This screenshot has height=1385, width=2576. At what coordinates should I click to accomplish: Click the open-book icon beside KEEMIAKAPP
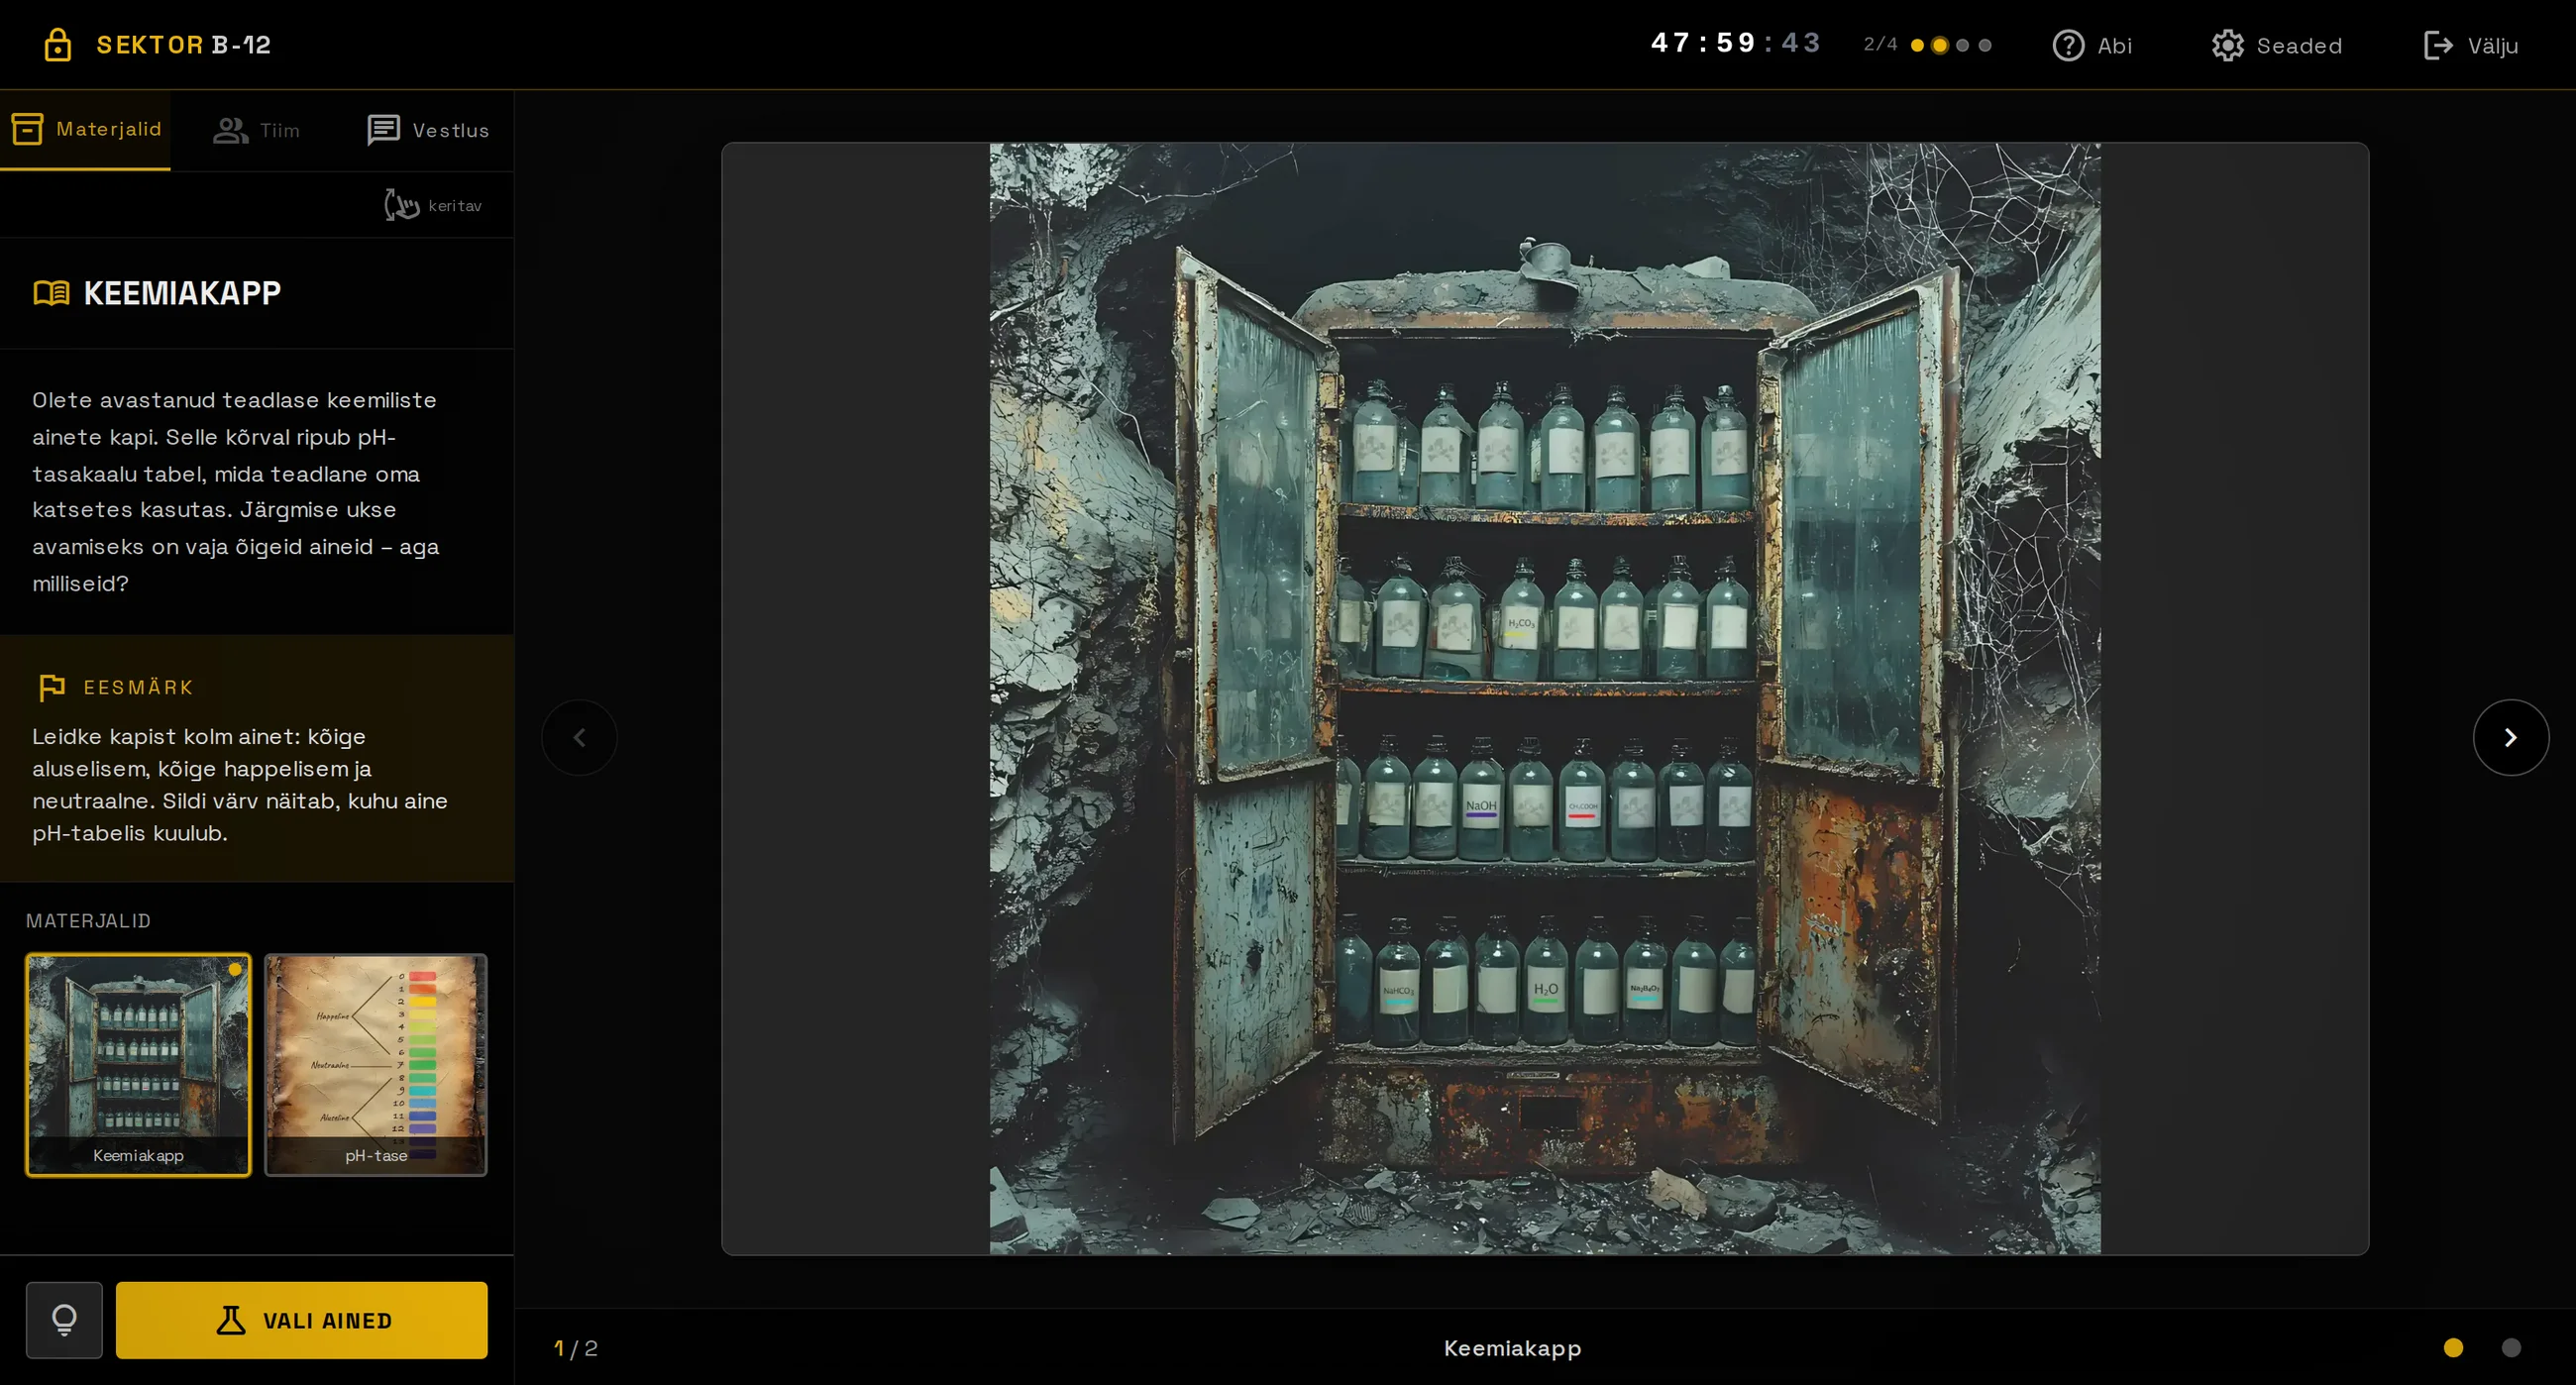[x=51, y=293]
